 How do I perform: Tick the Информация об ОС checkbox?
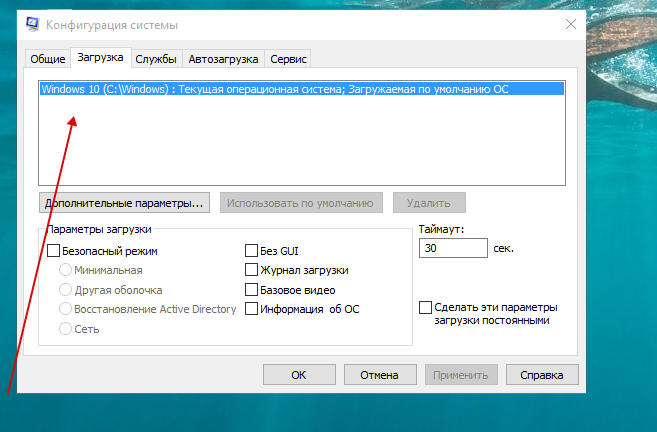[252, 309]
